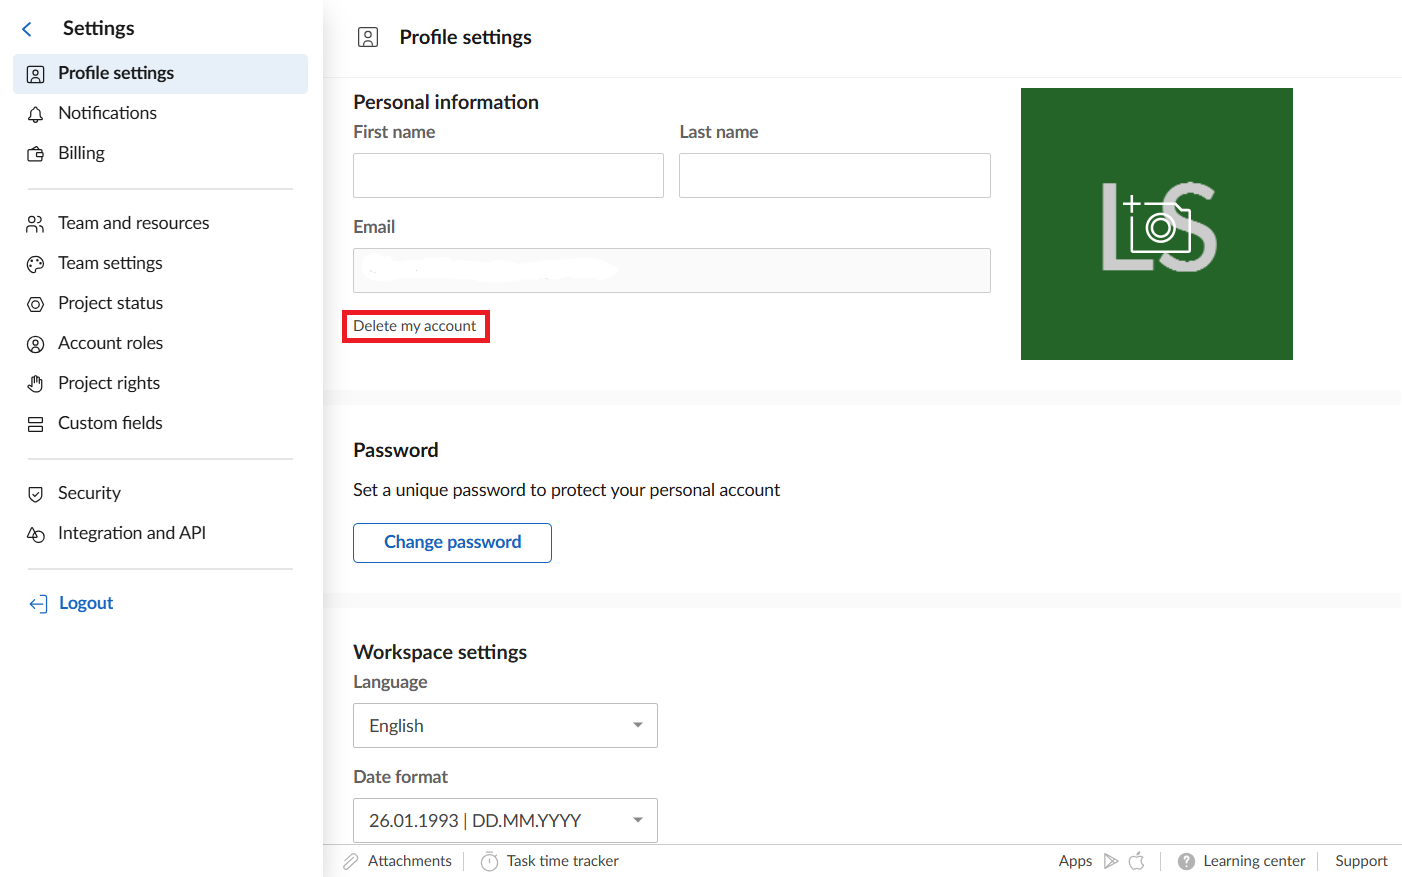Click the Learning center question mark icon
The width and height of the screenshot is (1402, 877).
click(1186, 861)
